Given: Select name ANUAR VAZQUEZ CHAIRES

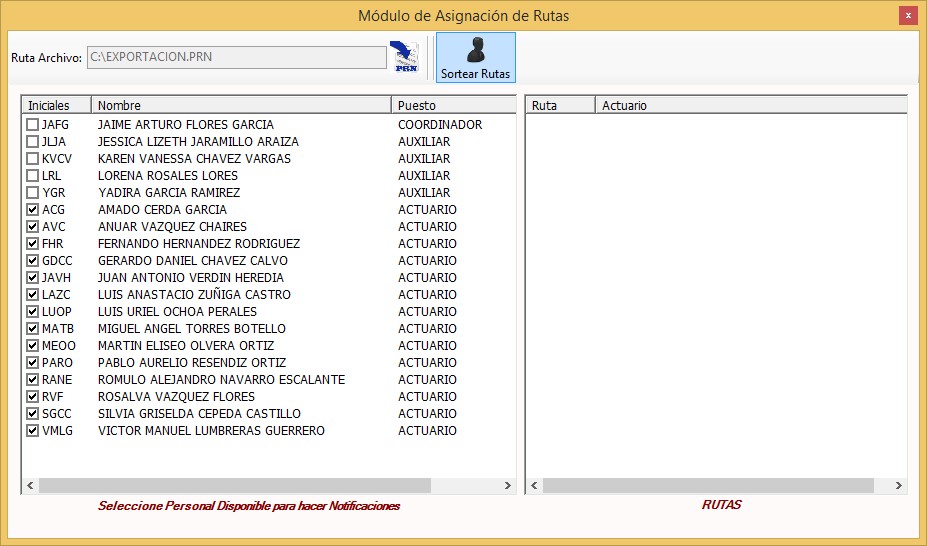Looking at the screenshot, I should coord(172,227).
